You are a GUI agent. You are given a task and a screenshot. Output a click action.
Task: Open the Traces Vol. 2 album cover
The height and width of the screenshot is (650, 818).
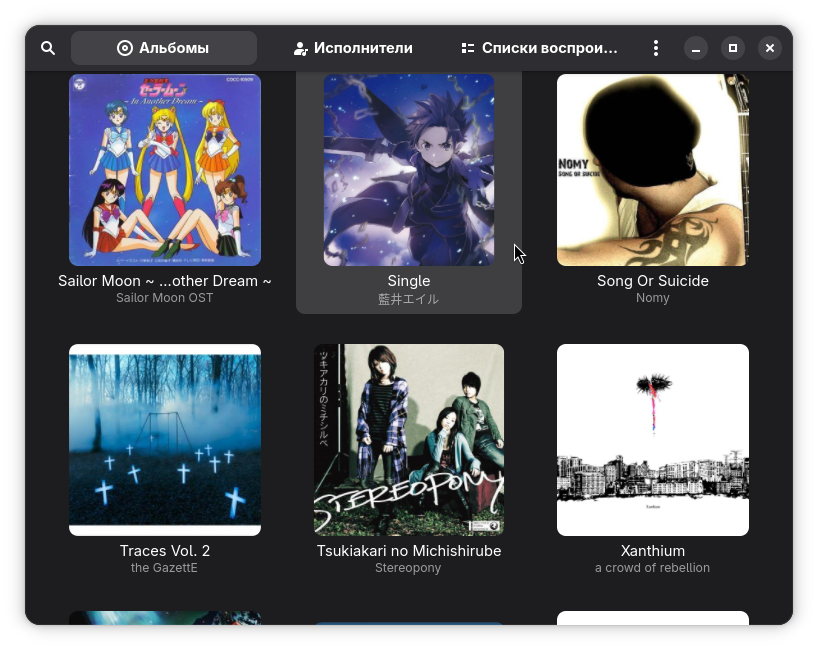tap(165, 440)
